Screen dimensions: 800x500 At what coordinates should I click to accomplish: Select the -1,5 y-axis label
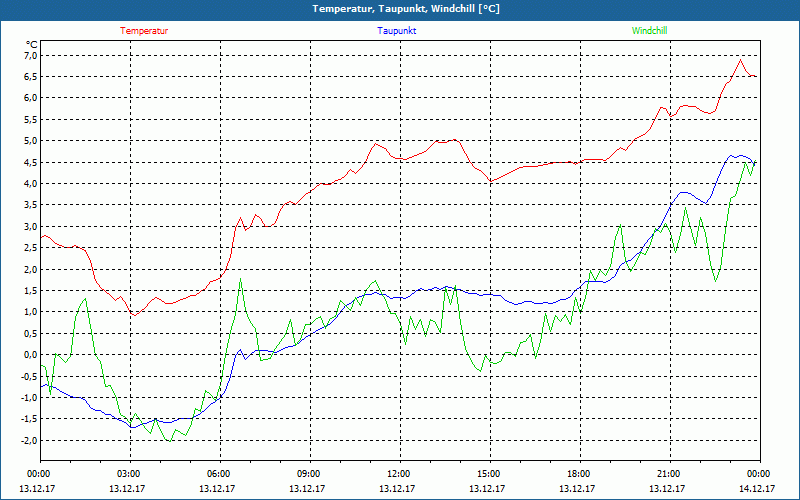tap(29, 419)
